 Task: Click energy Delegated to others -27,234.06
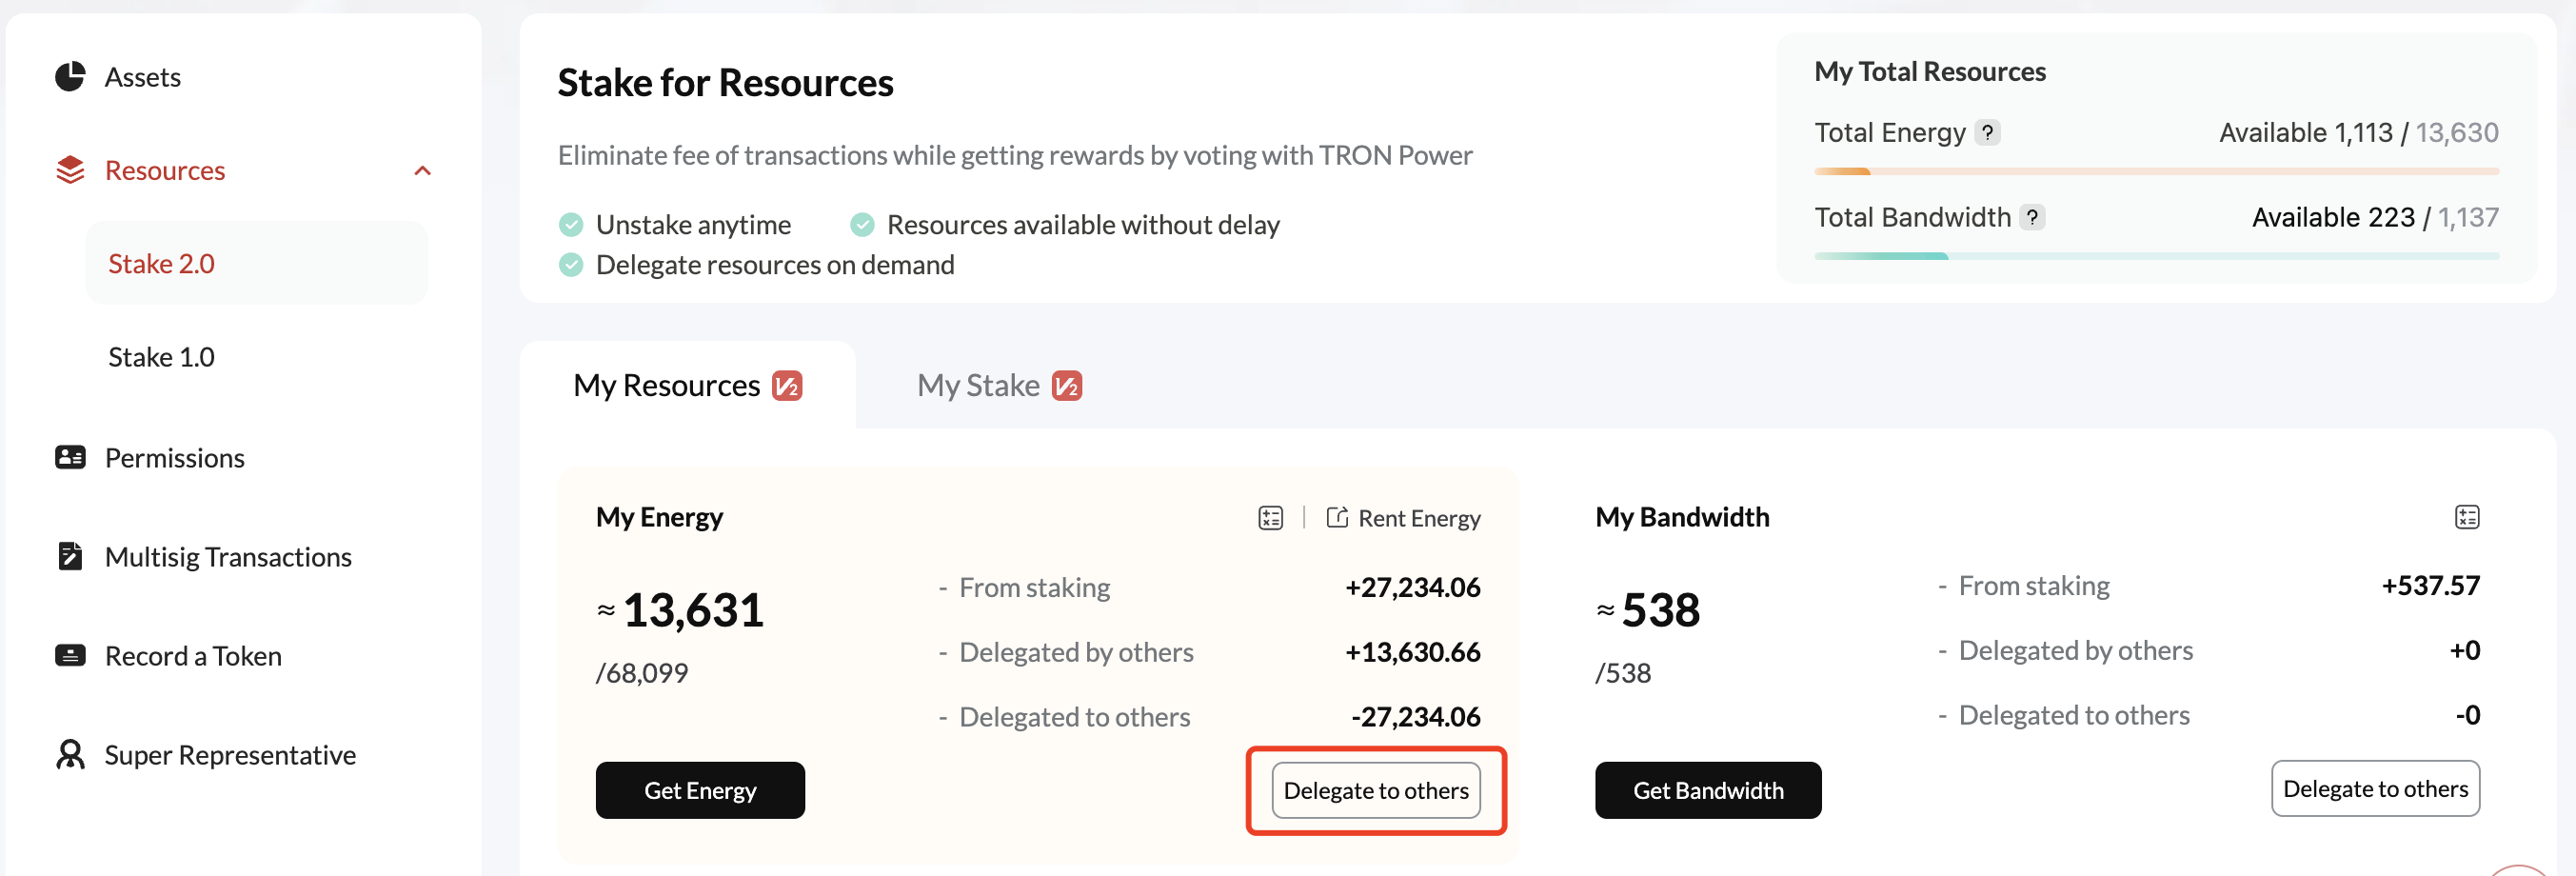pyautogui.click(x=1416, y=718)
